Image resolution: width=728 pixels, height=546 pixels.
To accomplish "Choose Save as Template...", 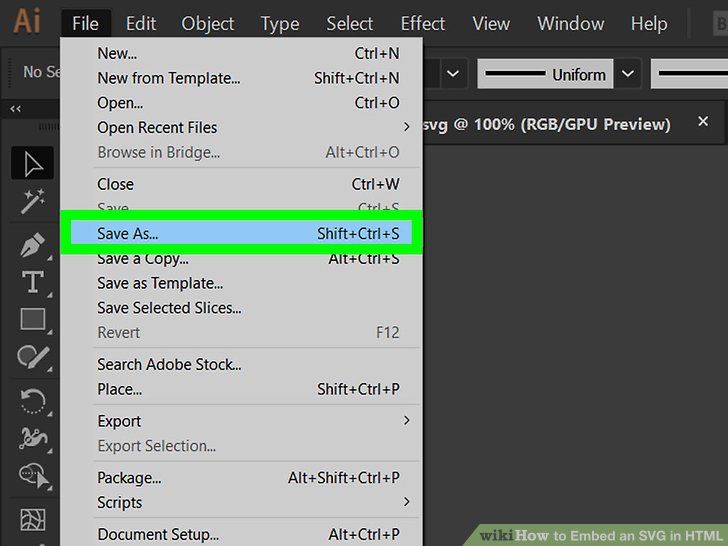I will (x=241, y=283).
